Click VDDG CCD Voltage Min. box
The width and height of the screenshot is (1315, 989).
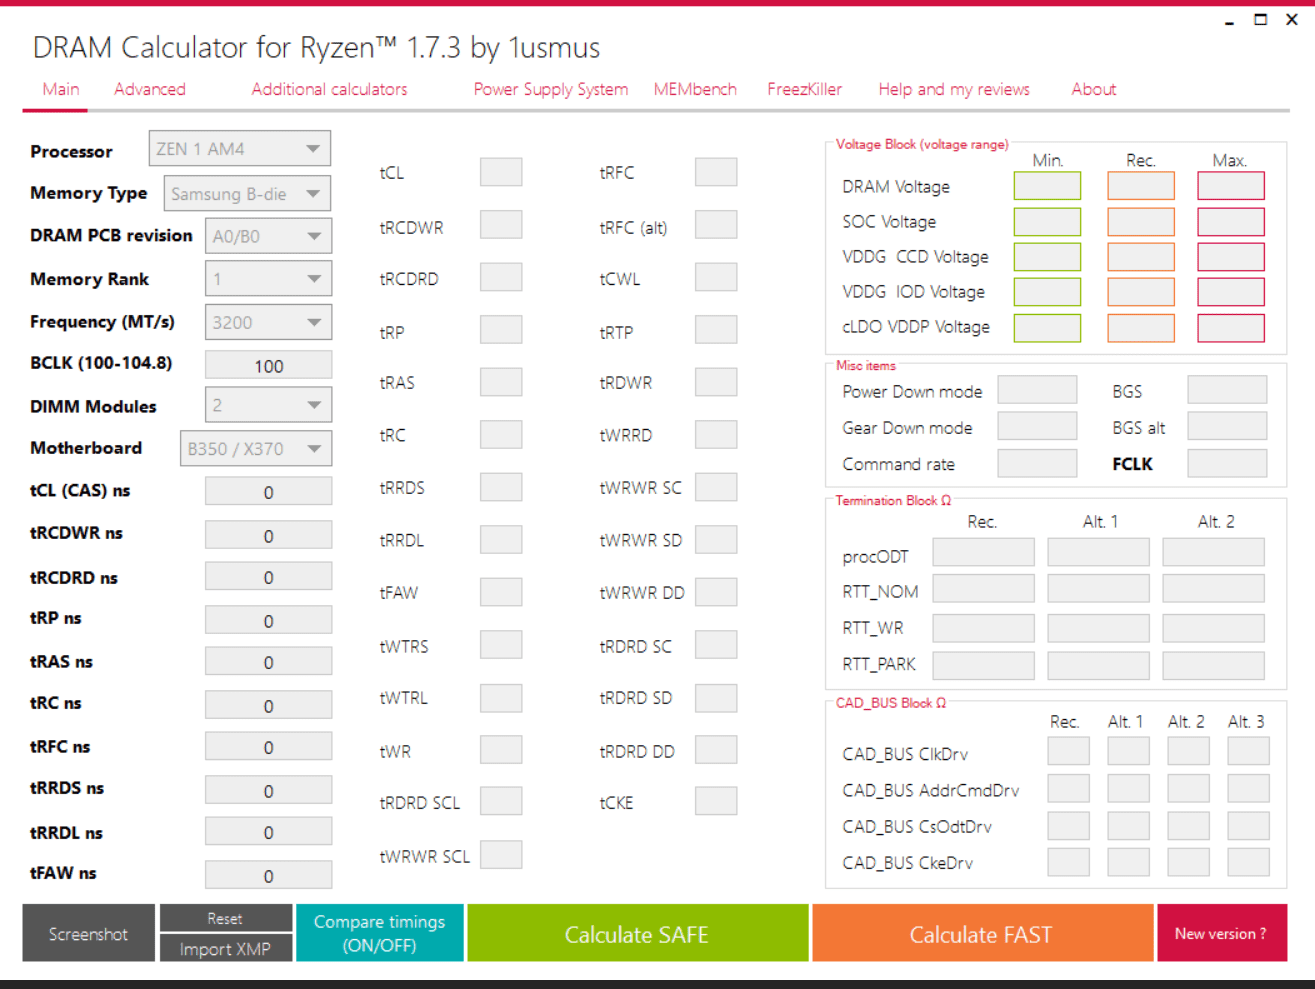pyautogui.click(x=1047, y=257)
